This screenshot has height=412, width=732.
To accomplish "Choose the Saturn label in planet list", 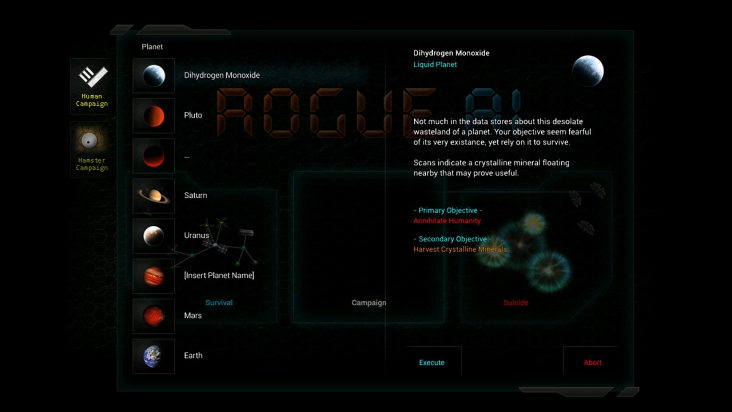I will 195,195.
